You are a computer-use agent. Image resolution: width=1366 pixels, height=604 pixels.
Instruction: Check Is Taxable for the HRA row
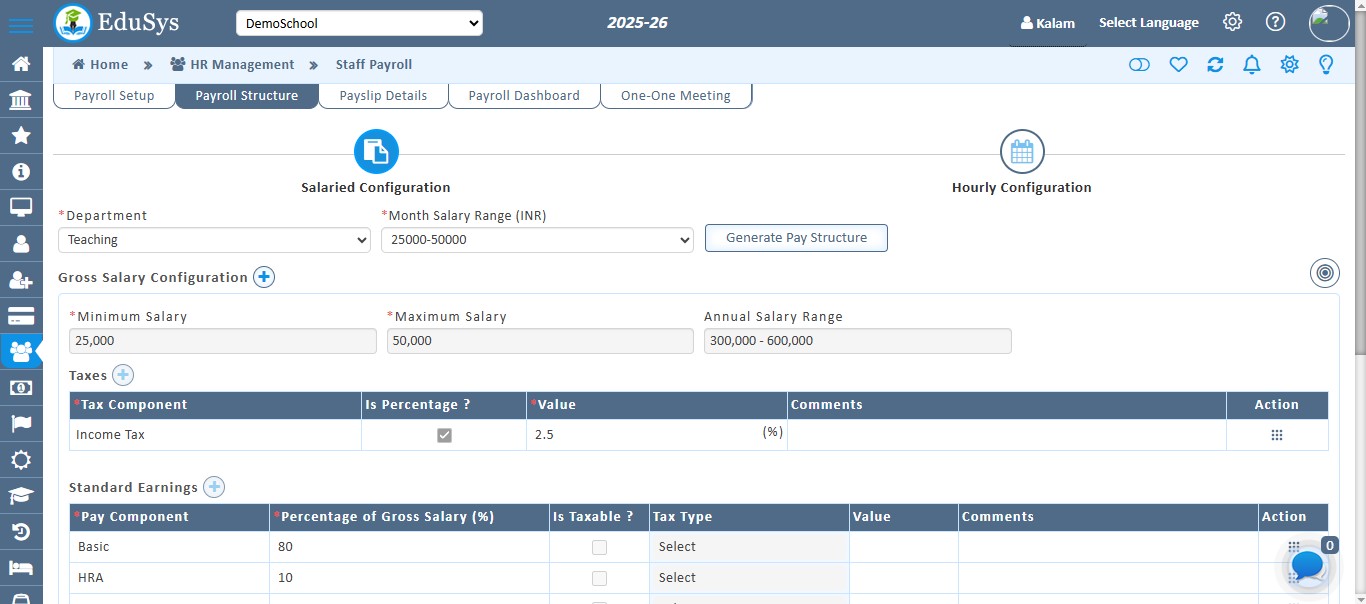[599, 578]
